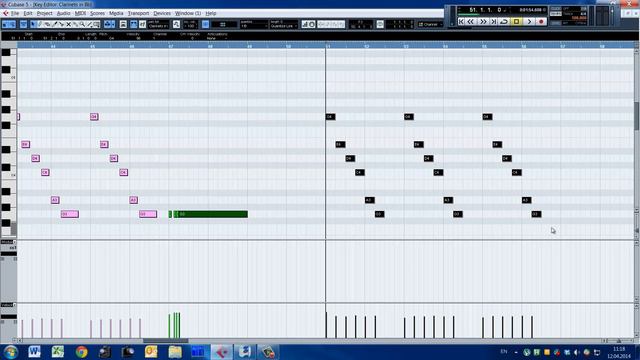Click the Pitch value in info line
Image resolution: width=640 pixels, height=360 pixels.
111,38
